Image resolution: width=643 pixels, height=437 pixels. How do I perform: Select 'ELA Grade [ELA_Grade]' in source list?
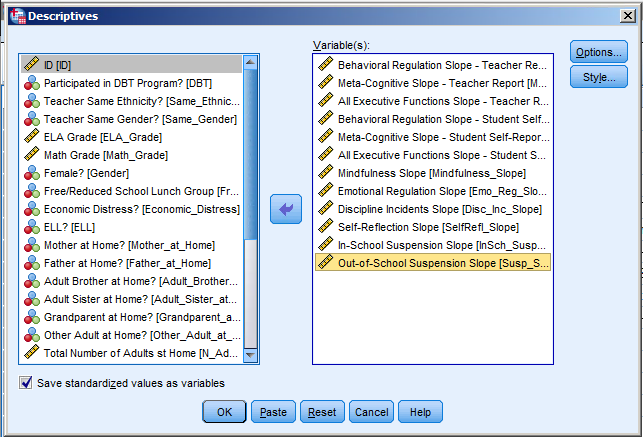pos(132,137)
